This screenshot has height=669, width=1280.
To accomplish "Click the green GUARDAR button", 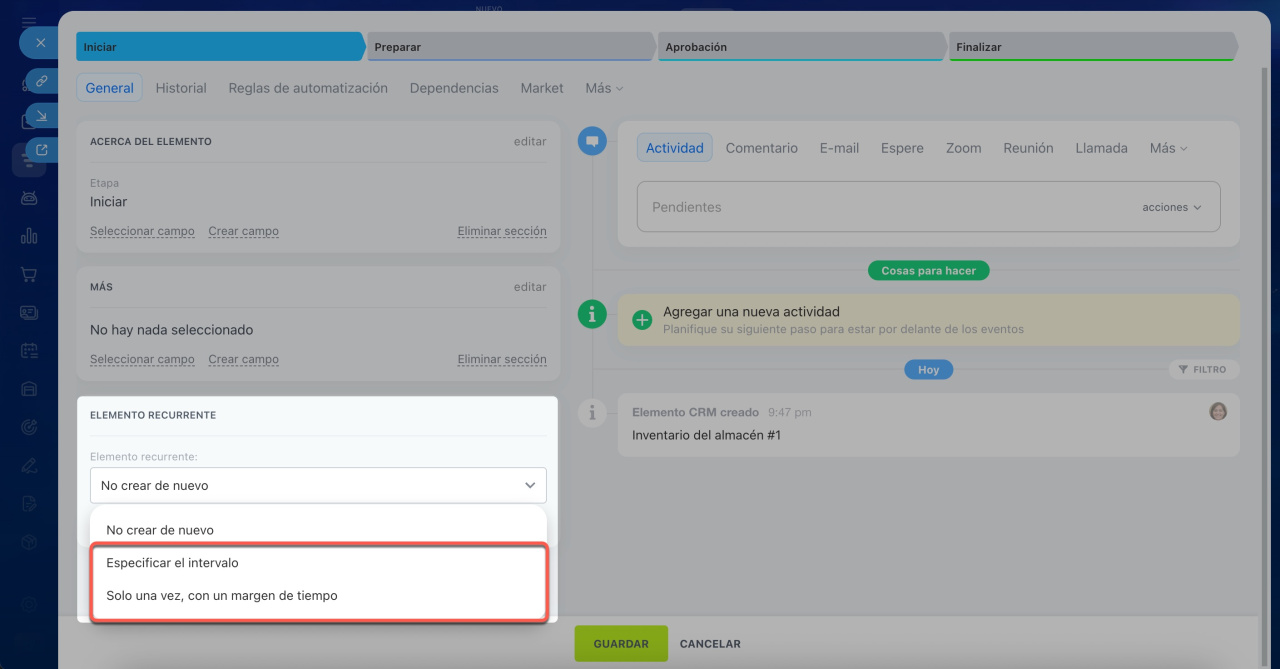I will click(621, 644).
